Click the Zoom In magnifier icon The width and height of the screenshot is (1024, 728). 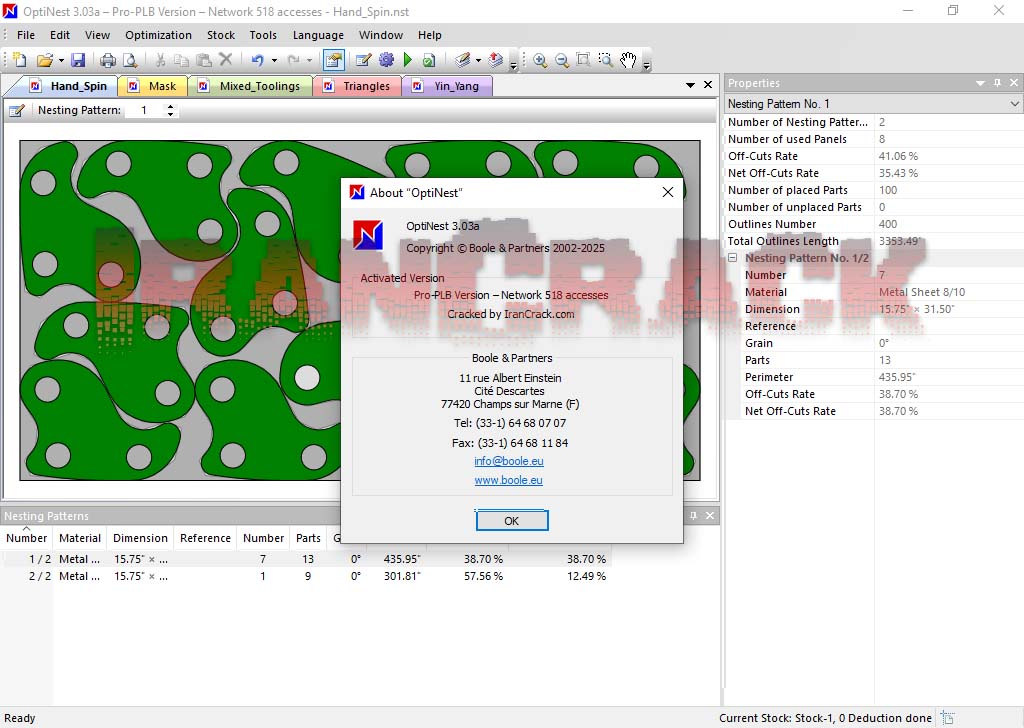pyautogui.click(x=540, y=61)
